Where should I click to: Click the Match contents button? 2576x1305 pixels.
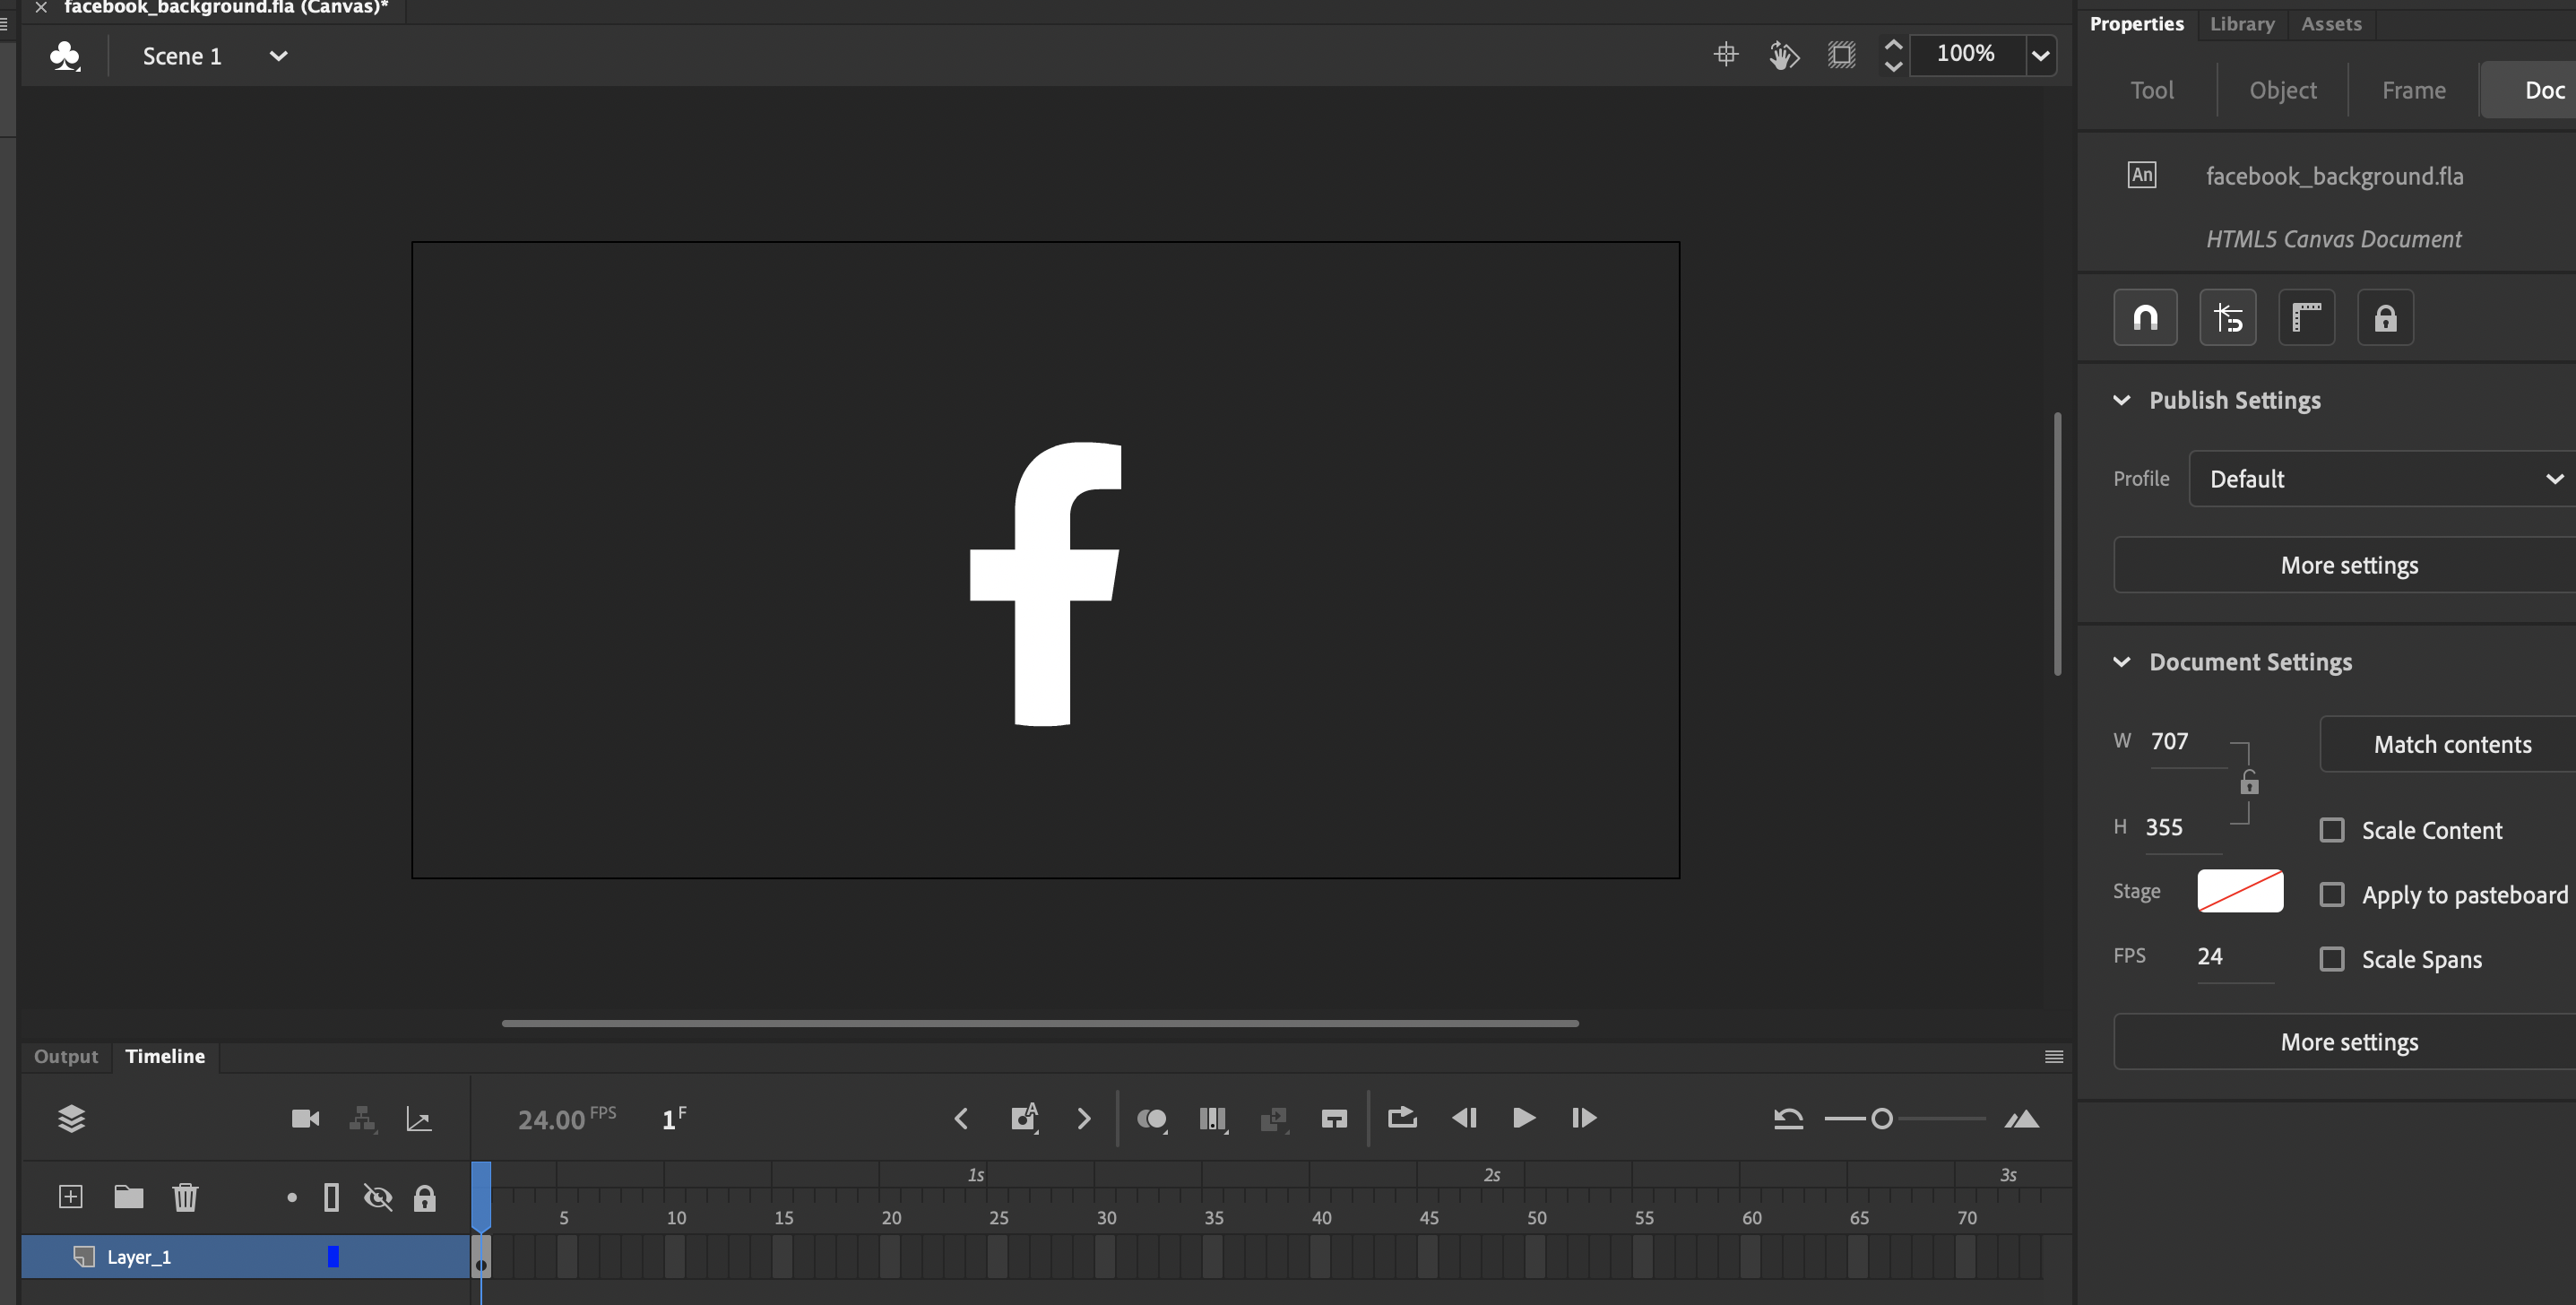pyautogui.click(x=2451, y=744)
